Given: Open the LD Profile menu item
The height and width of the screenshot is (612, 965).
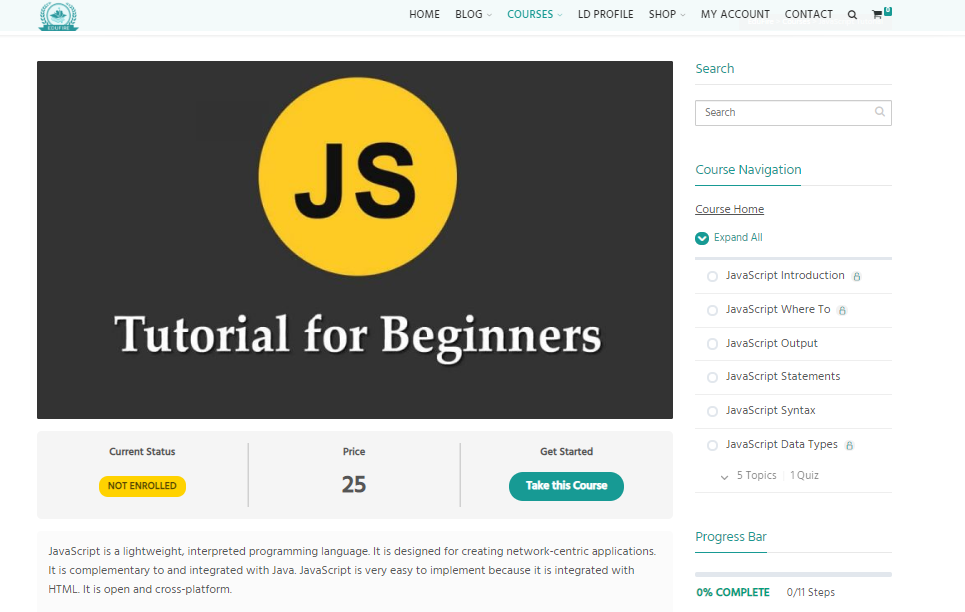Looking at the screenshot, I should point(606,14).
